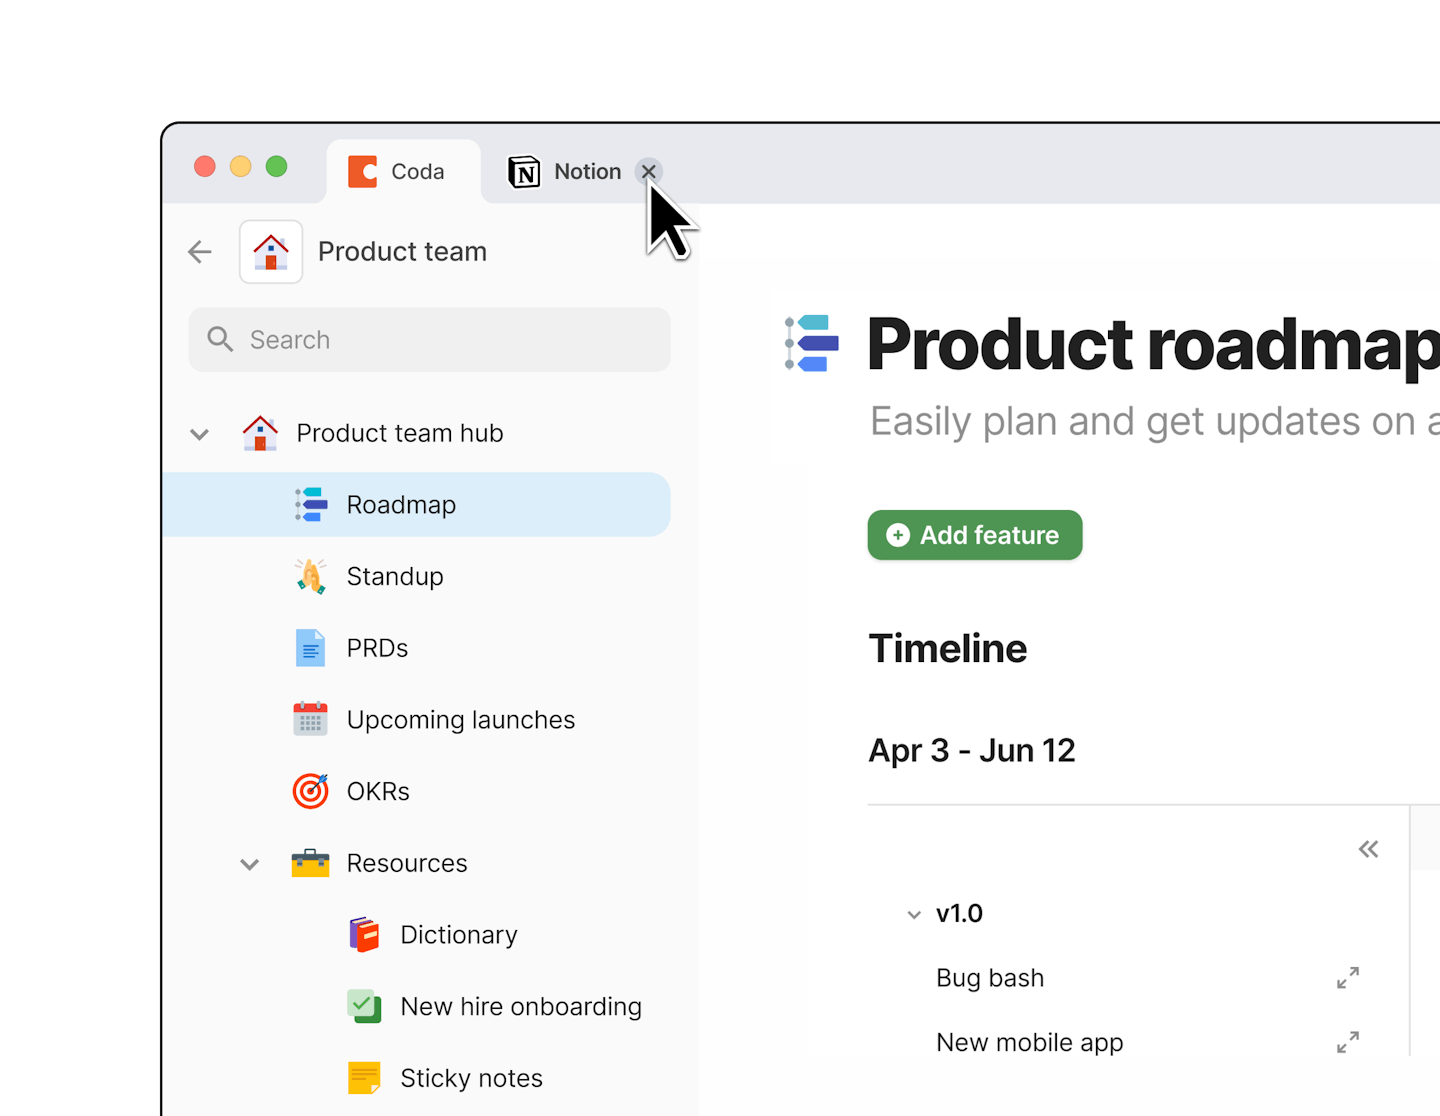The width and height of the screenshot is (1440, 1116).
Task: Click the Sticky notes icon
Action: (364, 1078)
